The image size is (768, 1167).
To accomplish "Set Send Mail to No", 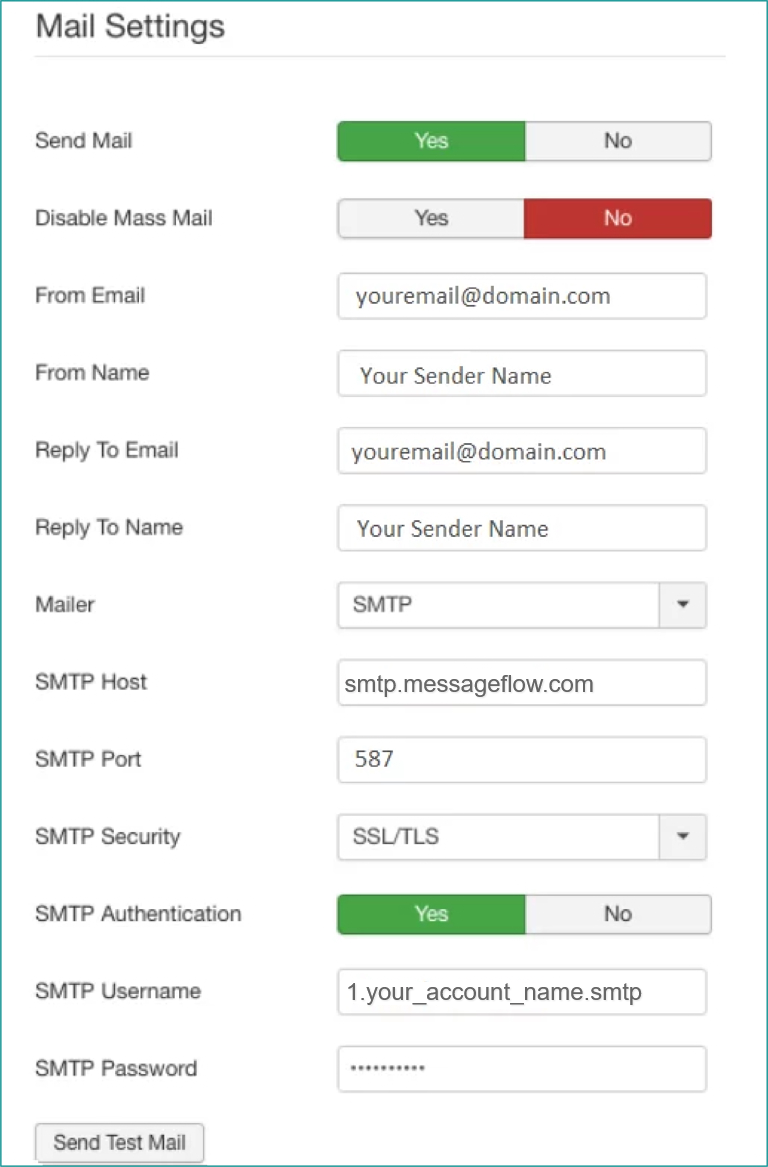I will 618,141.
